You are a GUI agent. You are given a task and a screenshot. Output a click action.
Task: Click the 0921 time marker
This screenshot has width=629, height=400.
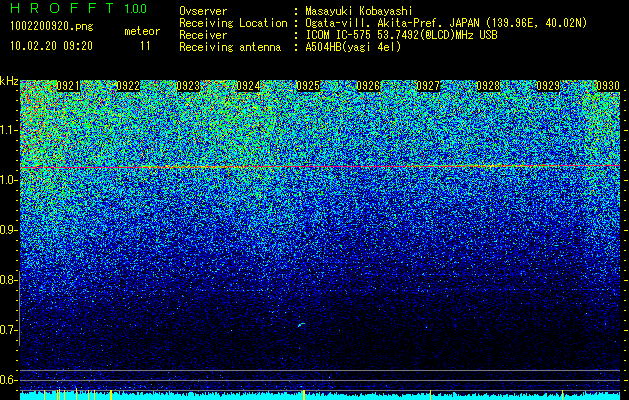[x=68, y=86]
